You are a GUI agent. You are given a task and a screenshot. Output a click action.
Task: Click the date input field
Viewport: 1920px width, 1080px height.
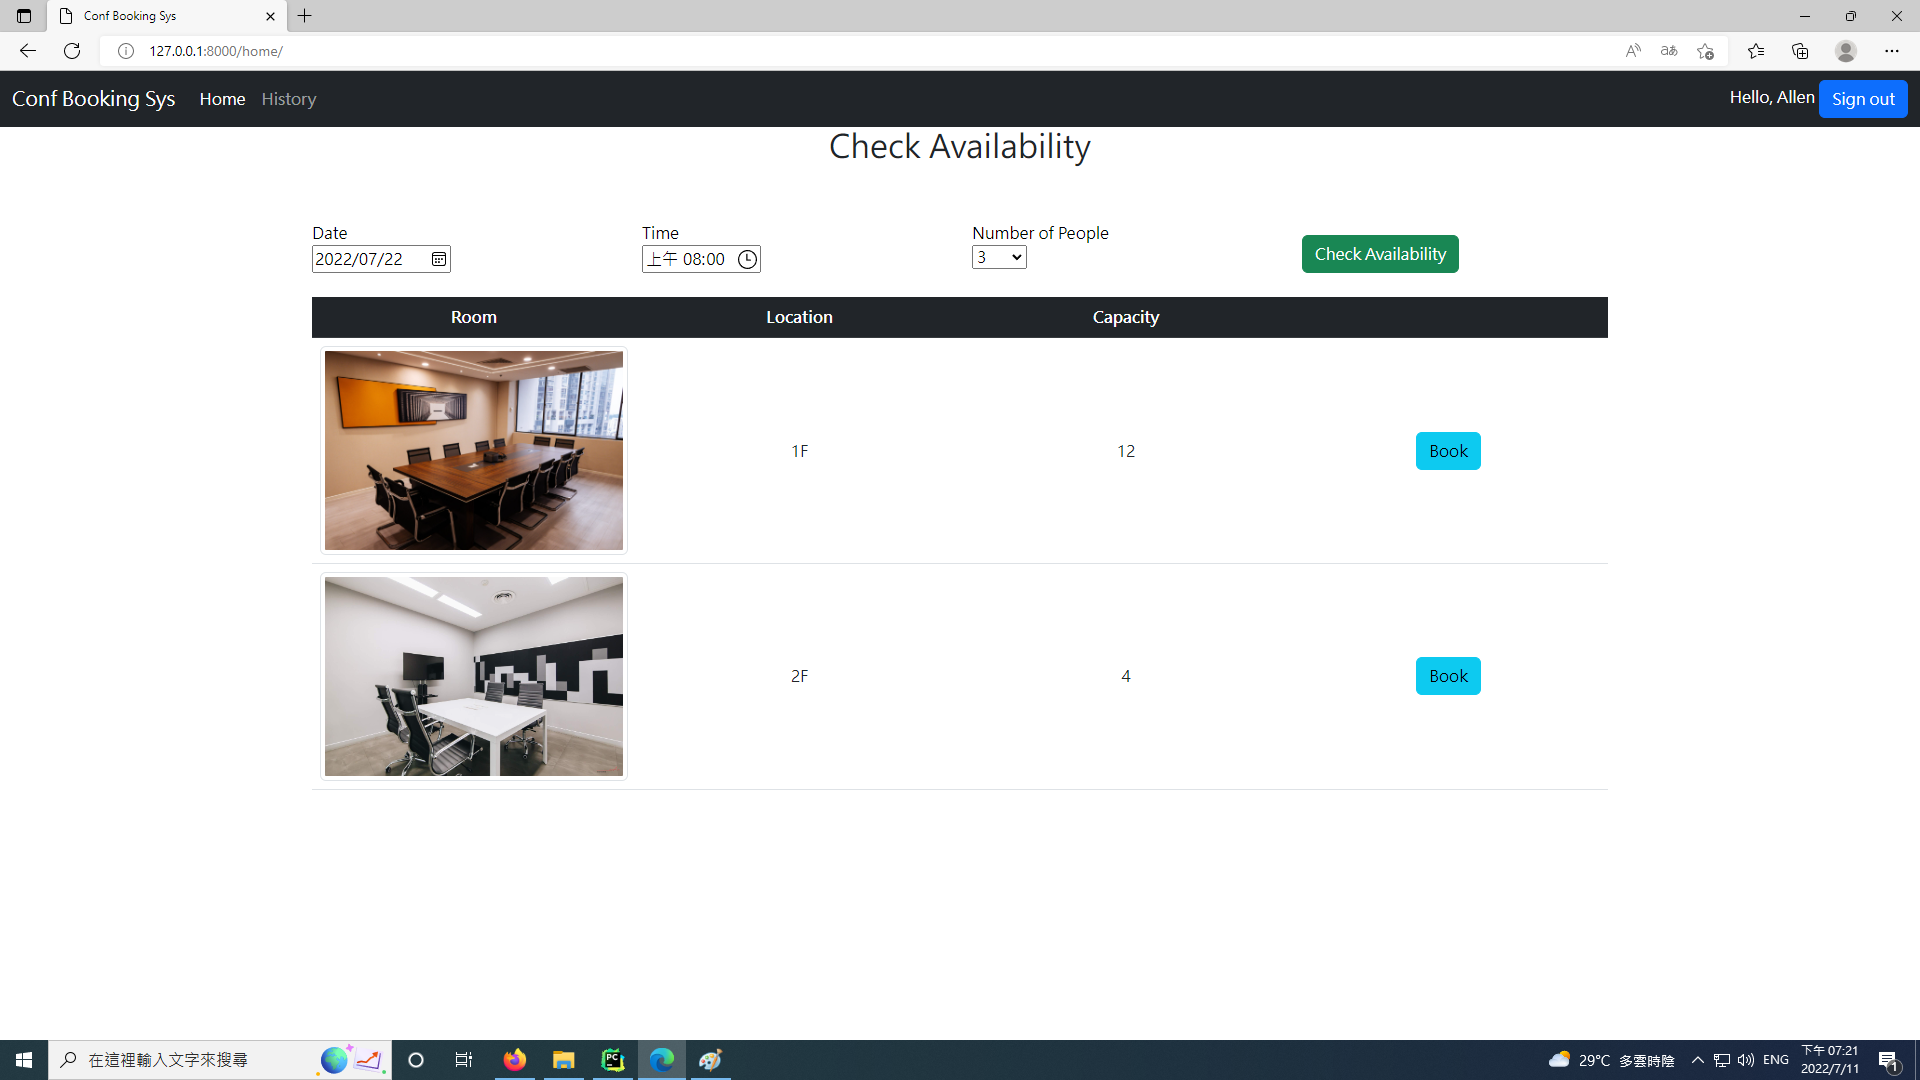click(x=381, y=258)
